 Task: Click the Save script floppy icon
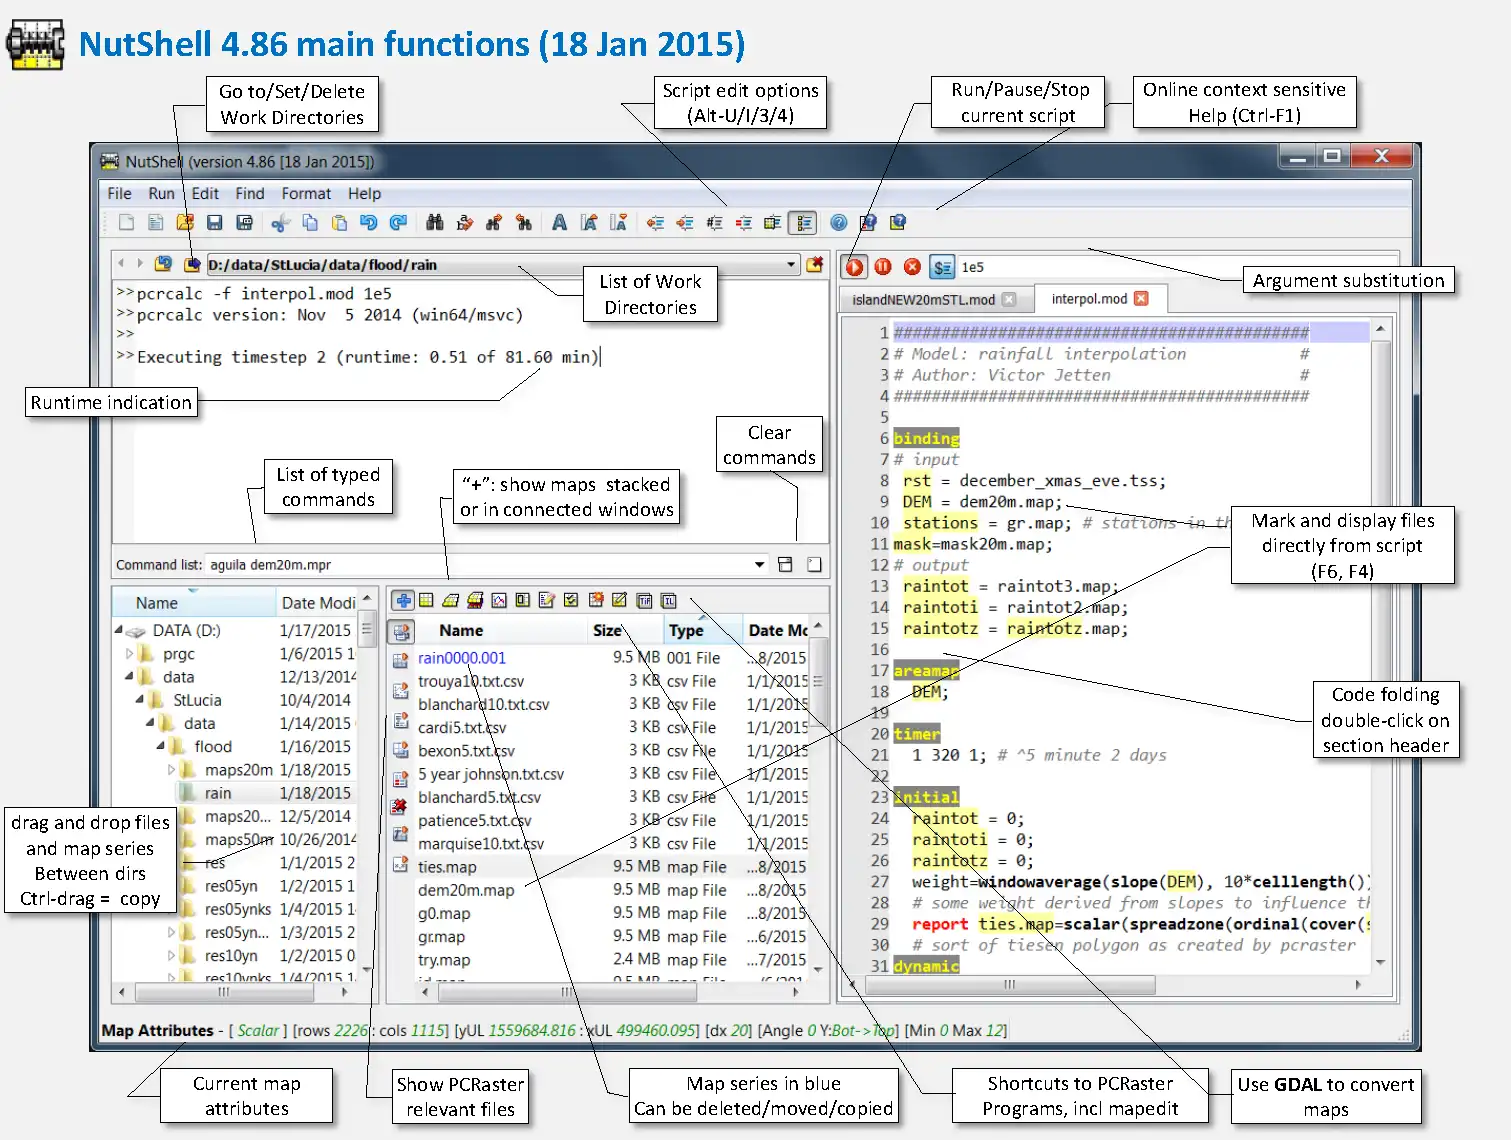click(x=214, y=222)
